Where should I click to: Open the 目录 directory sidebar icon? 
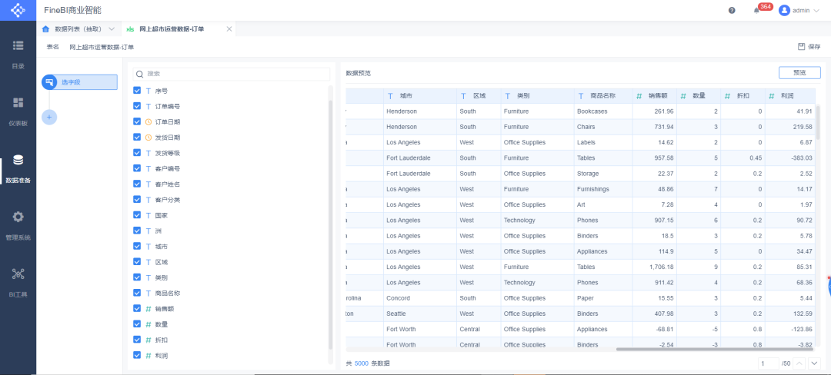pos(18,46)
